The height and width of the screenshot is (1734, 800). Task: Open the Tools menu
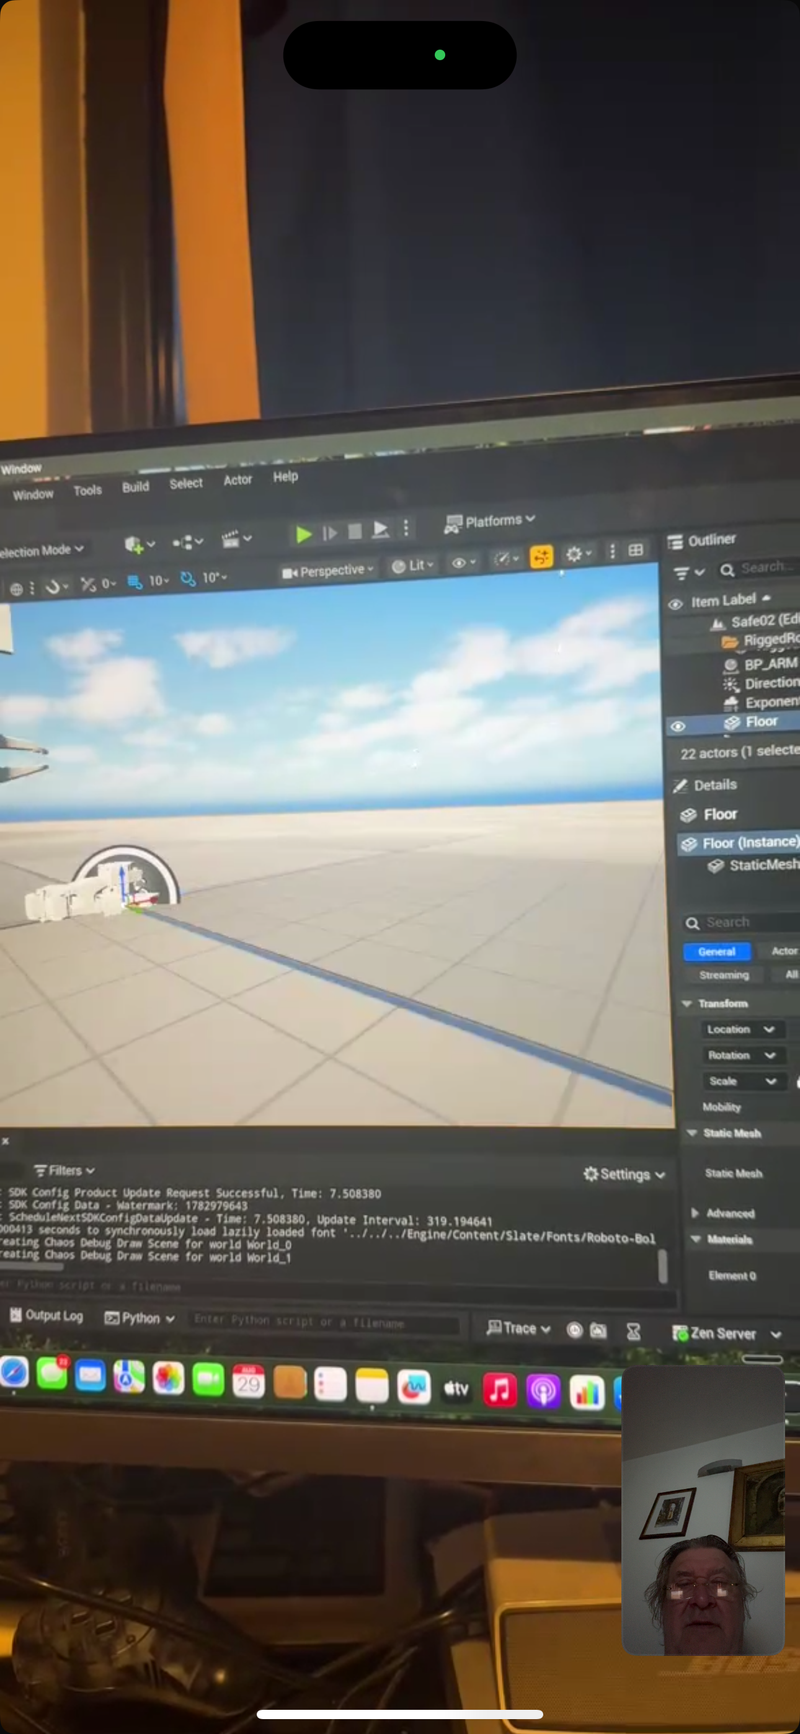click(87, 490)
